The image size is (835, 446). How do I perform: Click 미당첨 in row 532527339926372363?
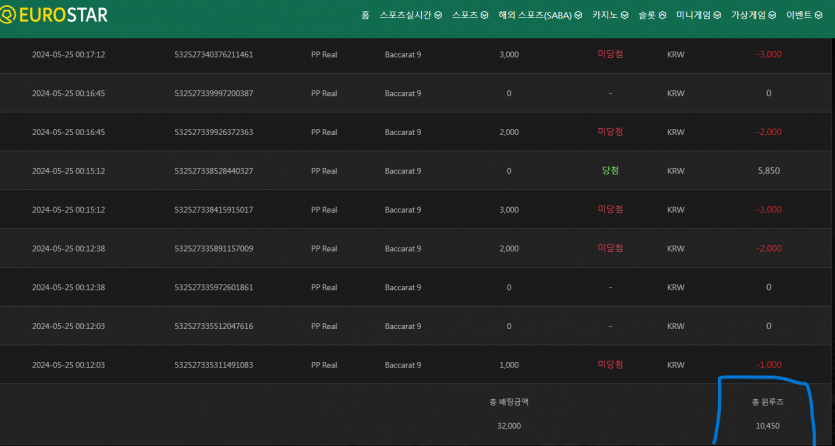coord(610,132)
